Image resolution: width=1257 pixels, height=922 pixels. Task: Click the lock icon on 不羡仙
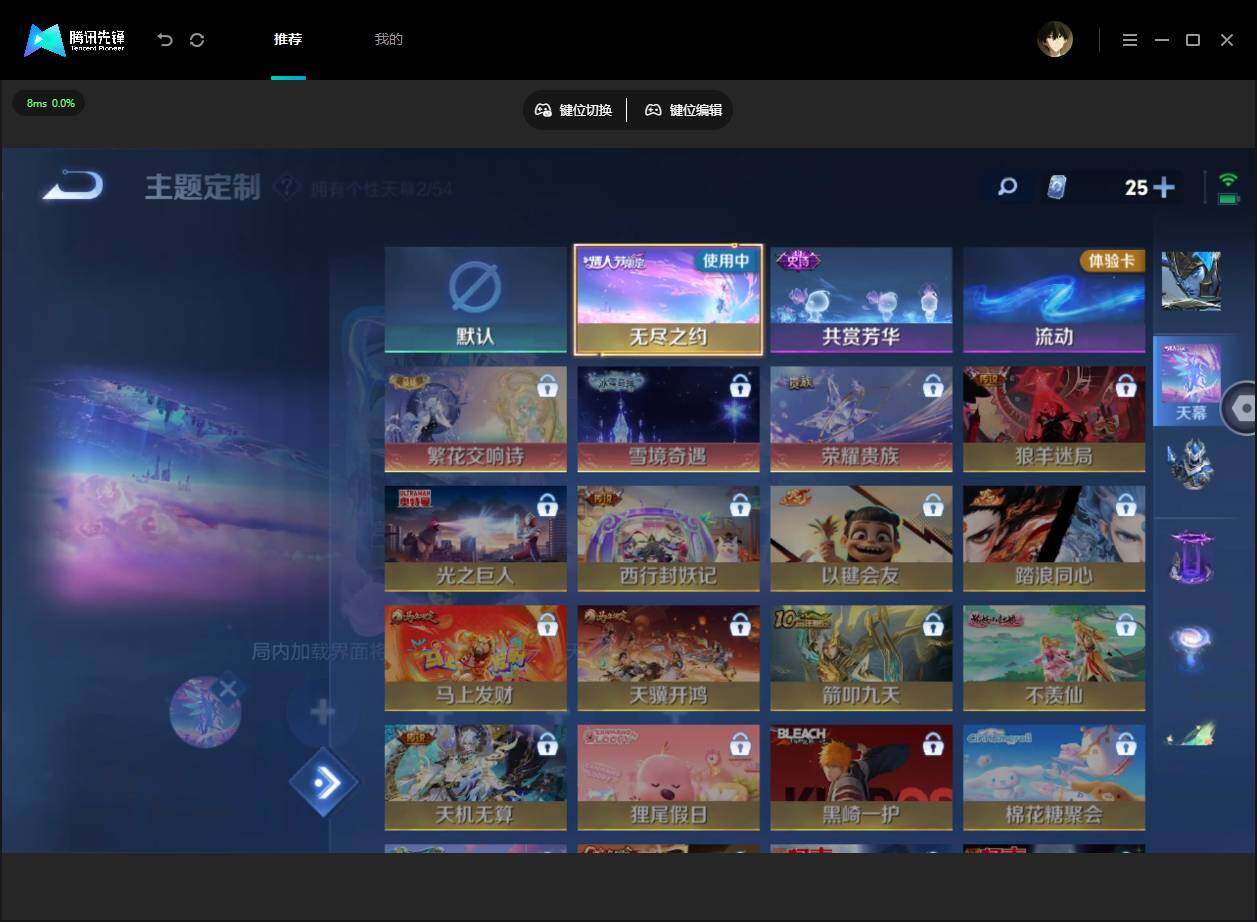pos(1126,625)
